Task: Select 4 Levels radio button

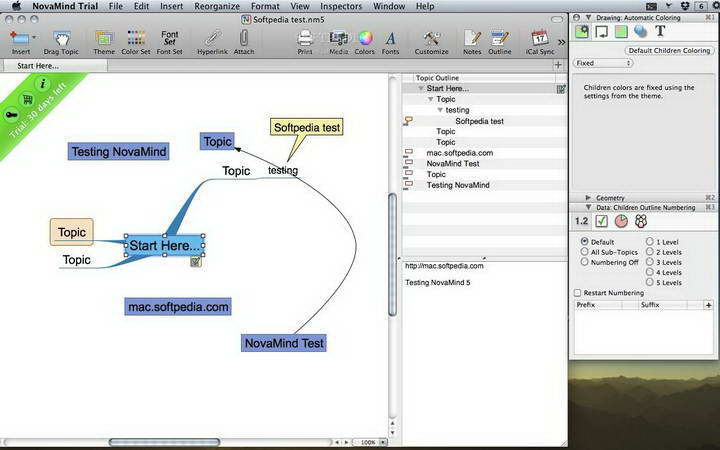Action: [x=649, y=272]
